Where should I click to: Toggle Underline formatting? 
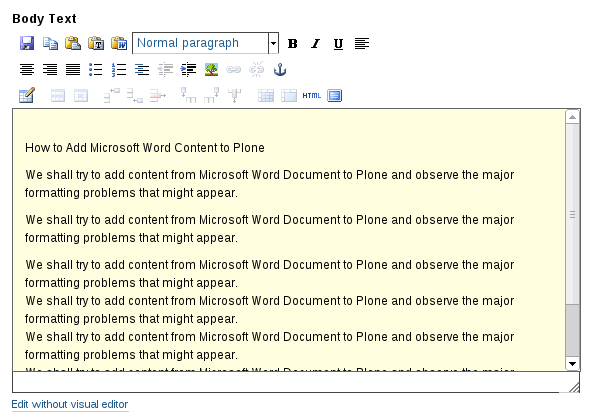click(339, 44)
